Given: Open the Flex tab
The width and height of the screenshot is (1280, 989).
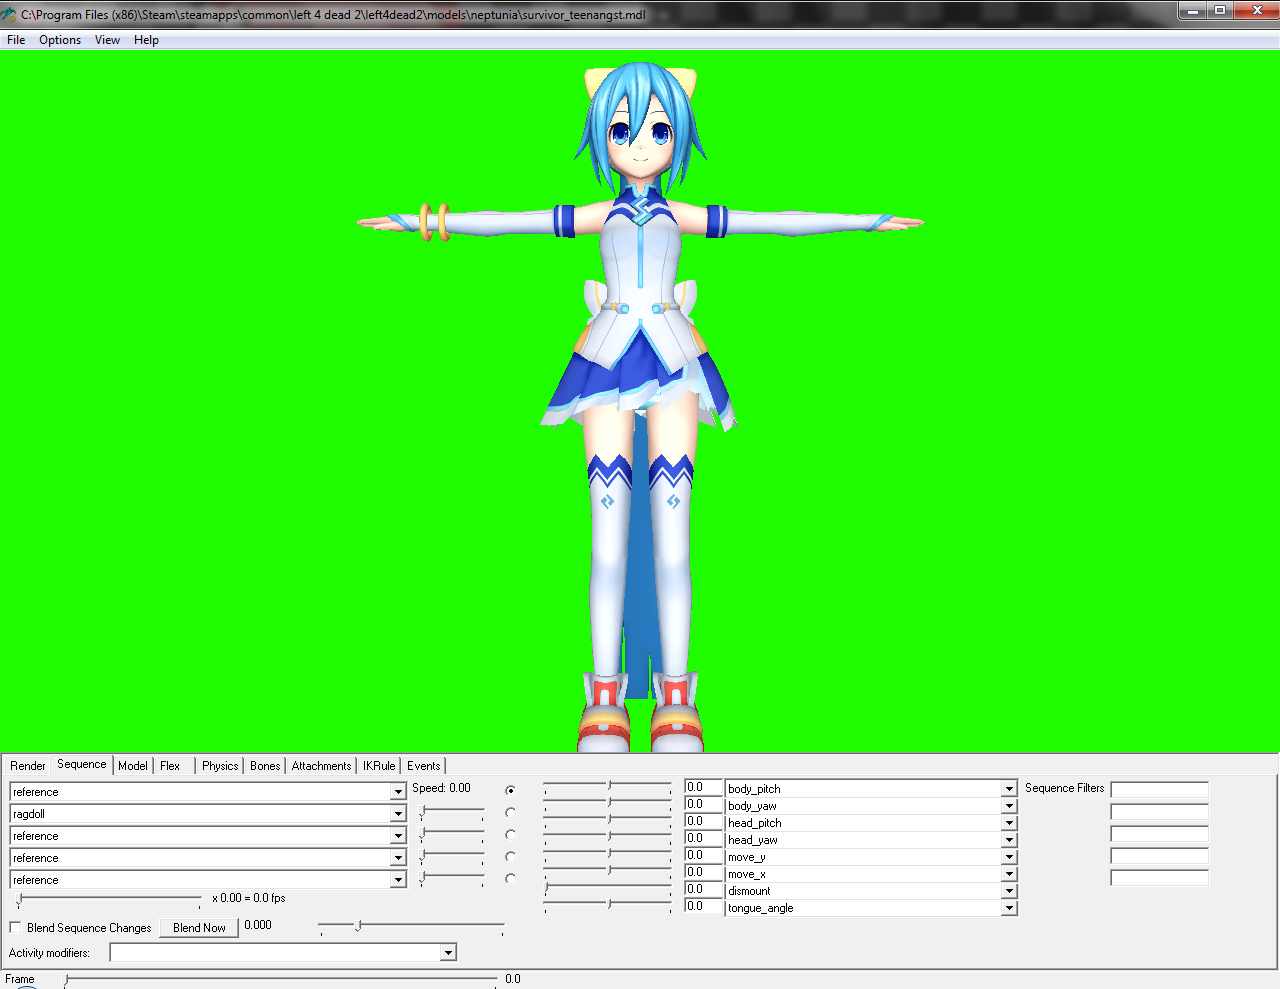Looking at the screenshot, I should (170, 766).
